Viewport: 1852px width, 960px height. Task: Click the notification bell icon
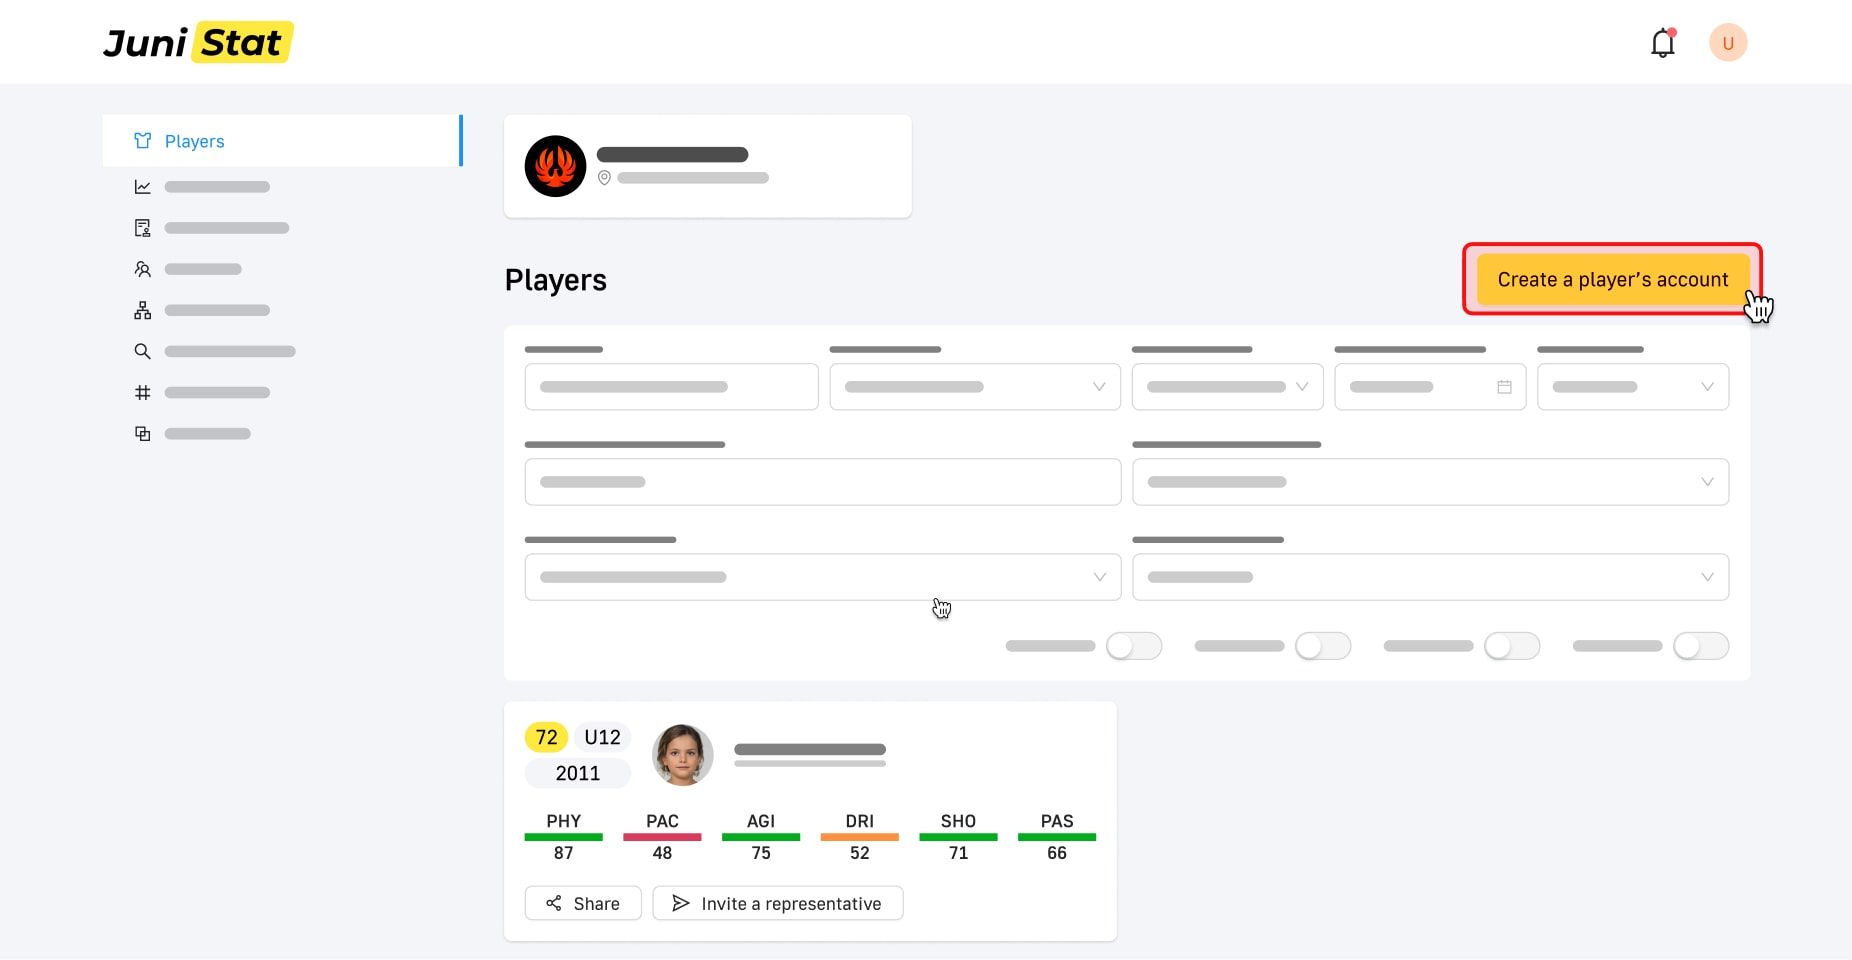[x=1662, y=43]
